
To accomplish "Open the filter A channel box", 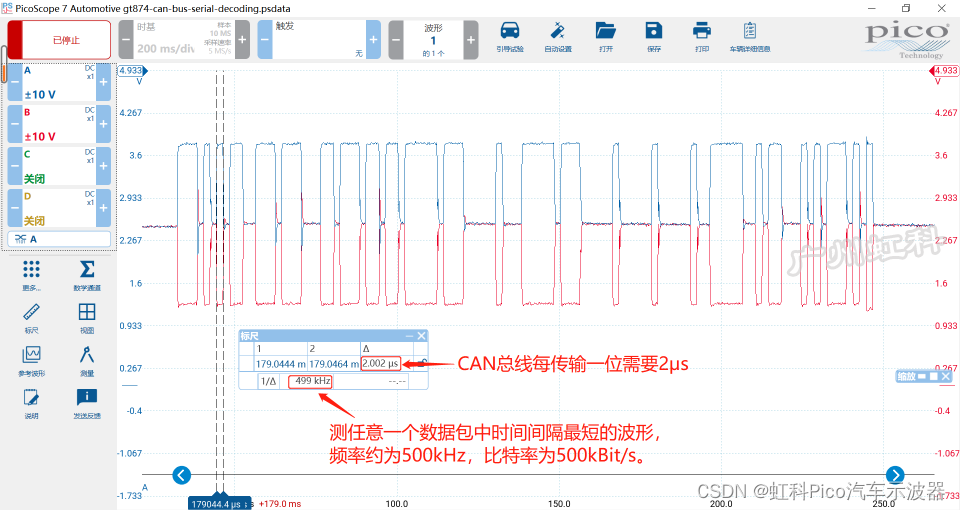I will [59, 239].
